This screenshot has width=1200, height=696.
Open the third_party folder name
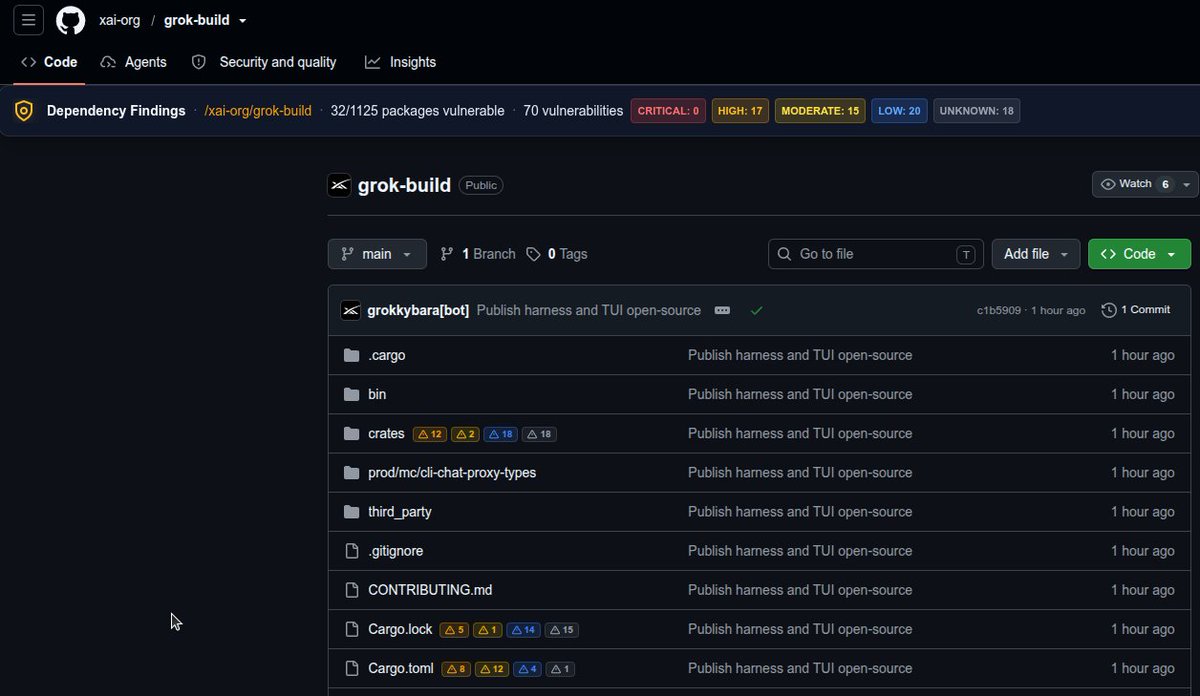pos(400,512)
